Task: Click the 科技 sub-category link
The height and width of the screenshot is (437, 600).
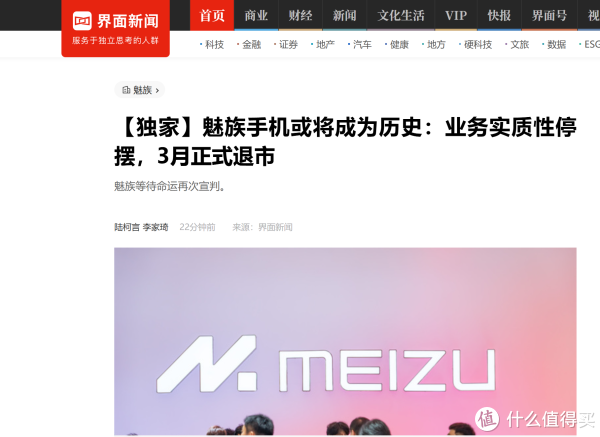Action: [214, 45]
